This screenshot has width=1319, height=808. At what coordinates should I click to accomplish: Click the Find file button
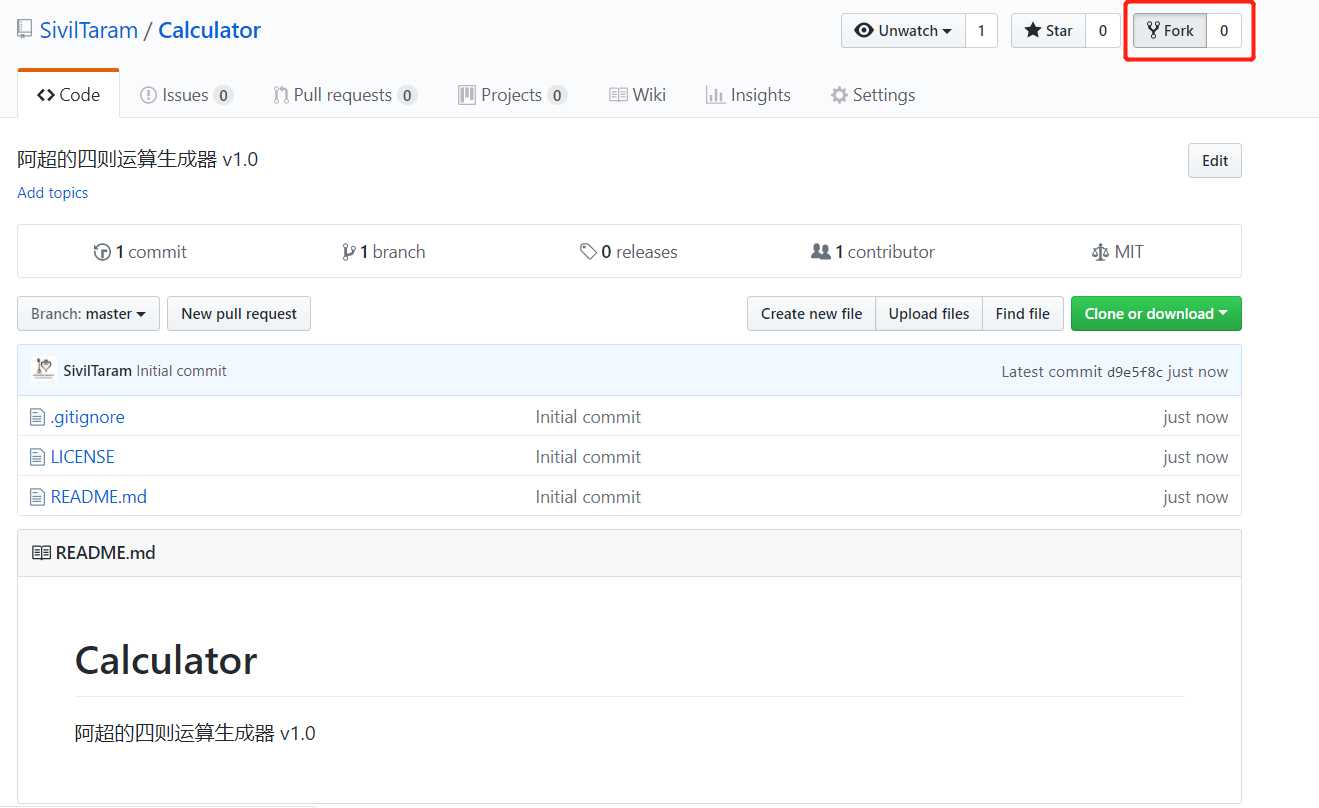point(1023,314)
